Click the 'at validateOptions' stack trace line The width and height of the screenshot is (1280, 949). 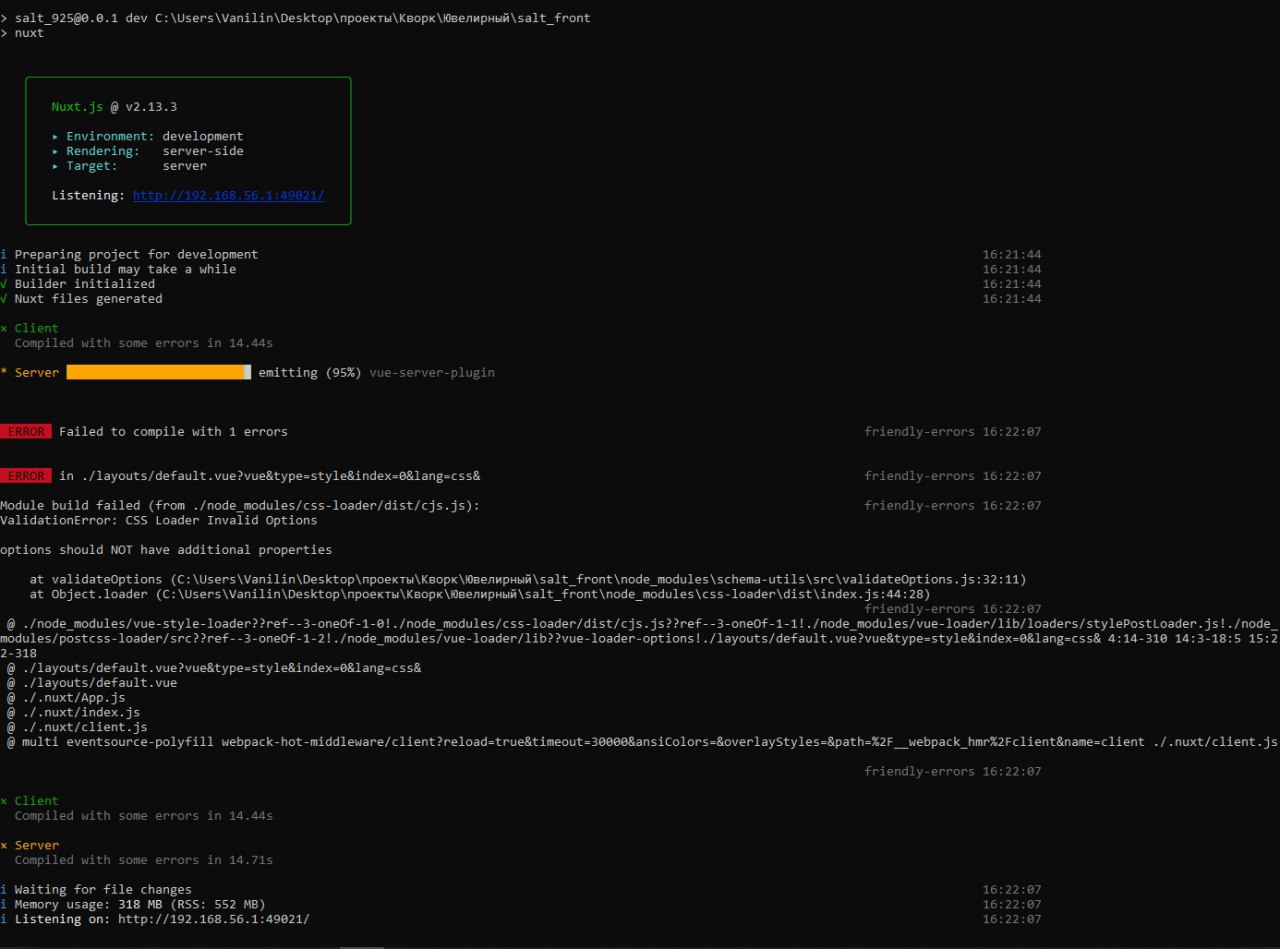(527, 579)
